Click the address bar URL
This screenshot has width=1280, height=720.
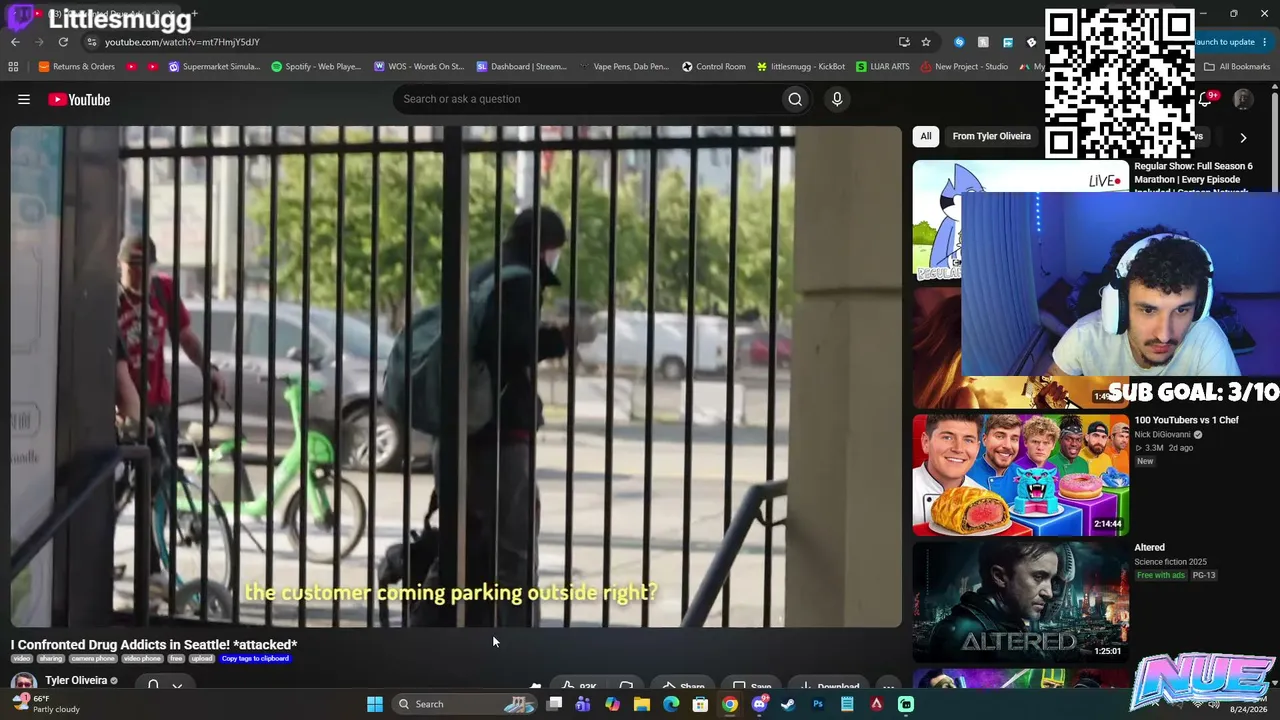(x=182, y=42)
